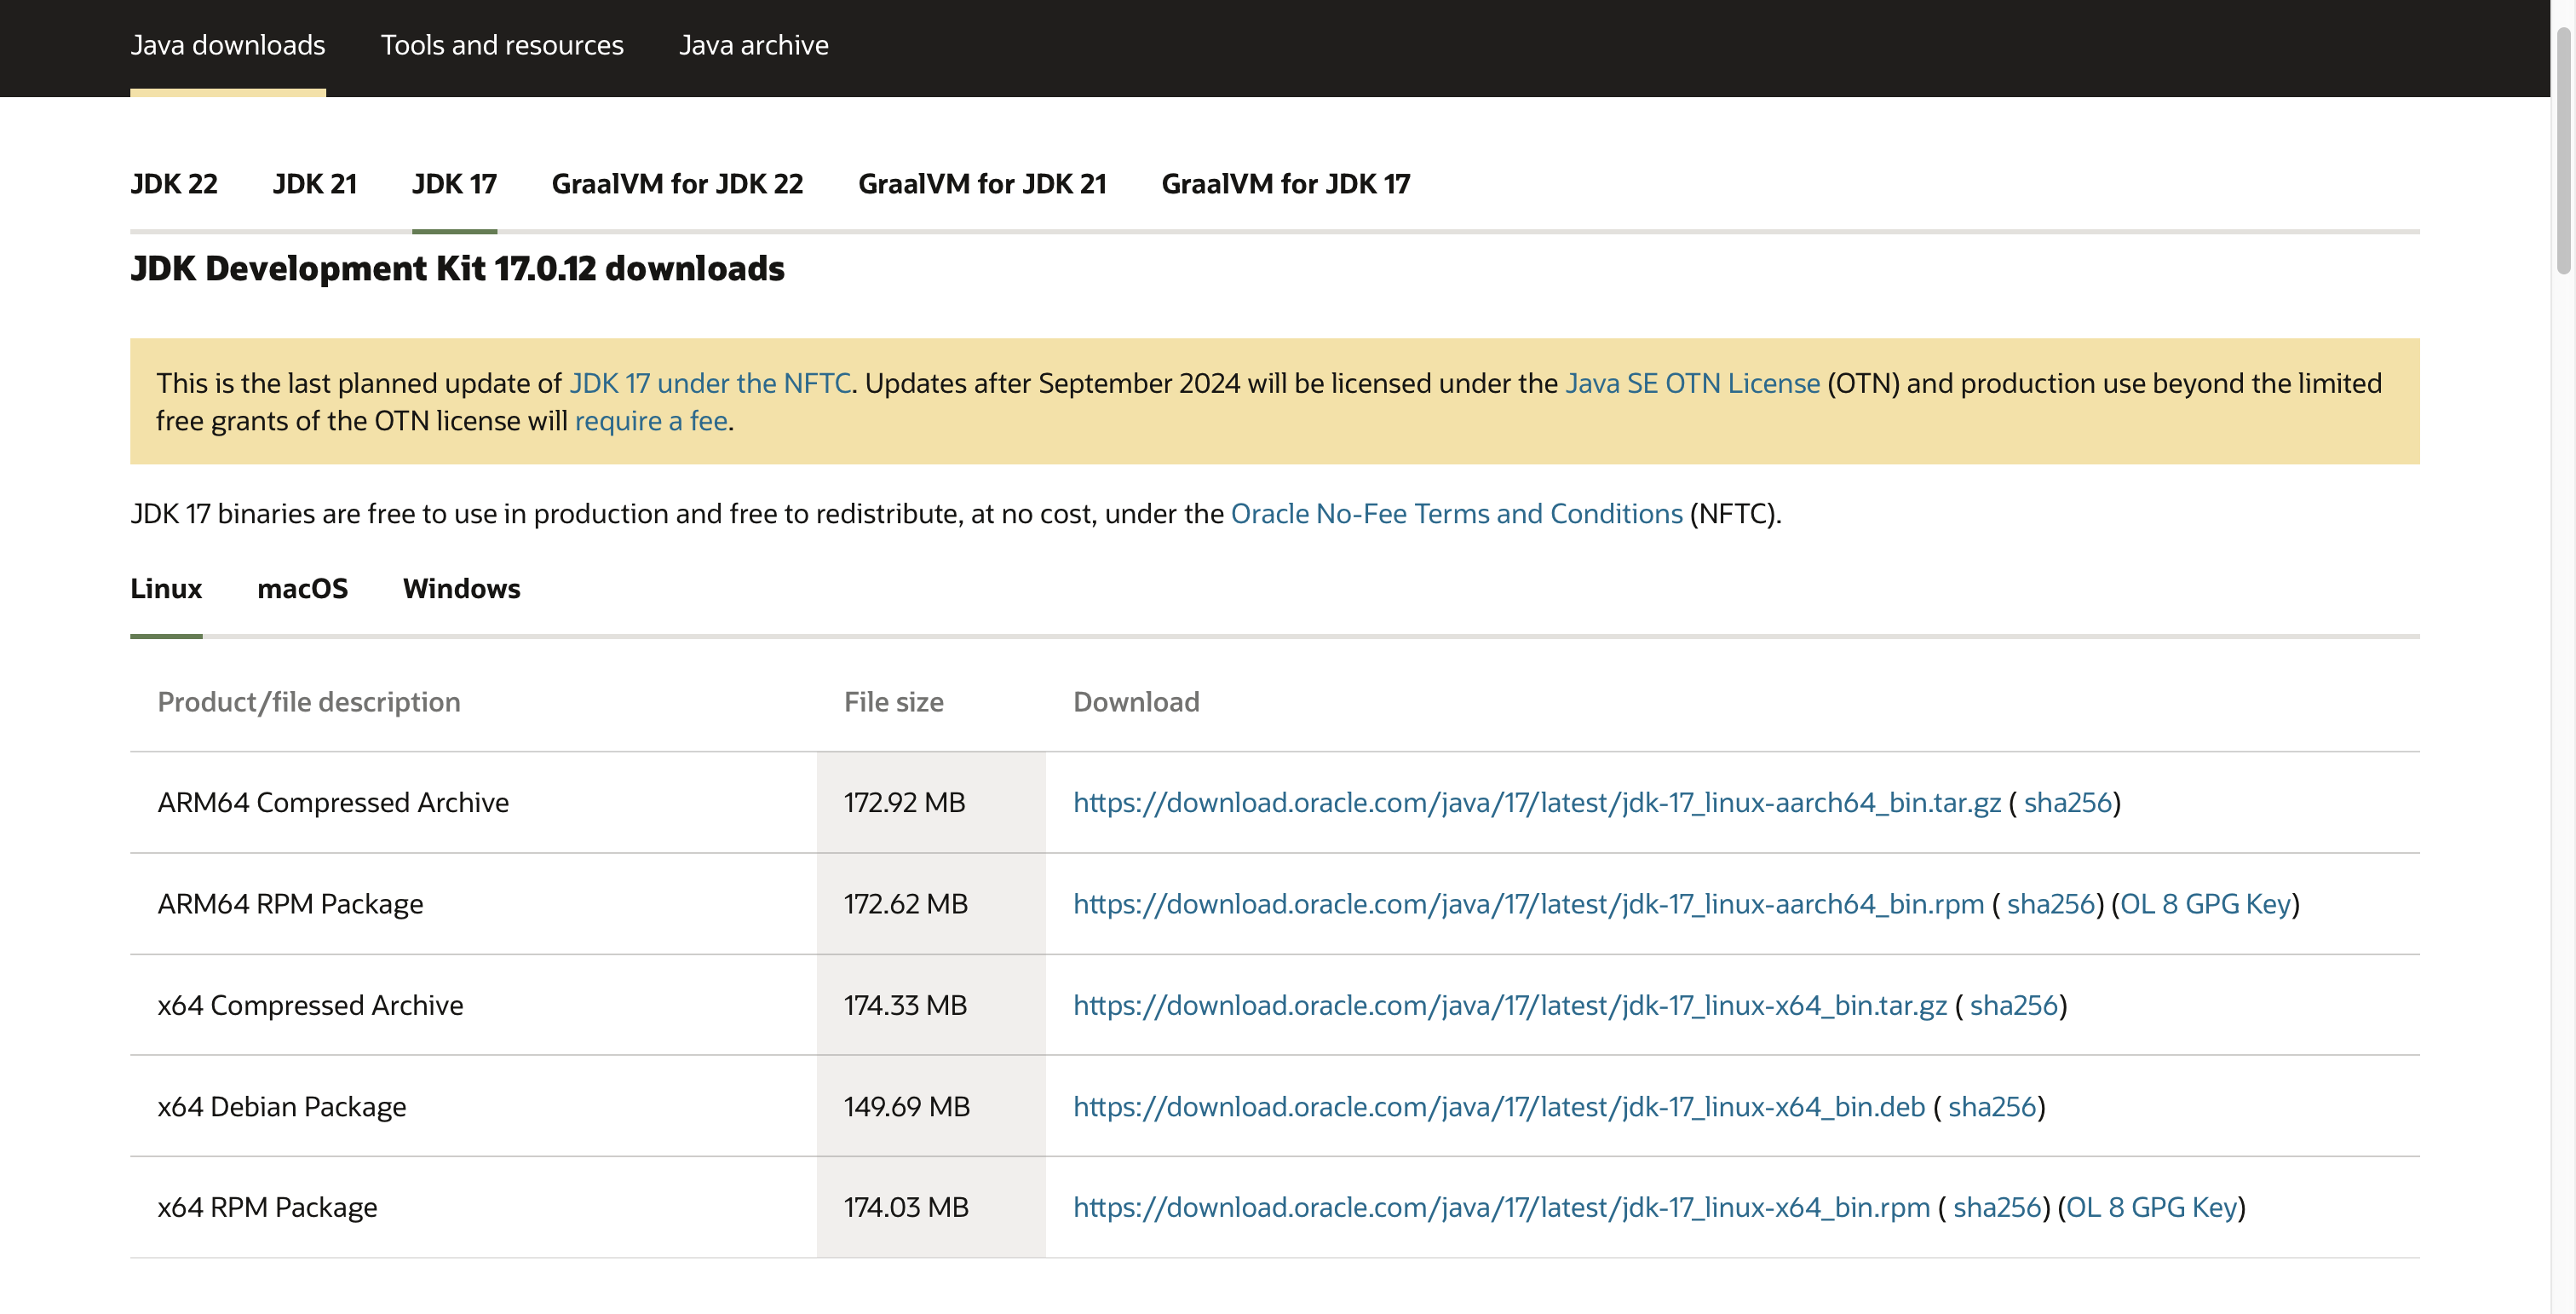Download jdk-17_linux-x64_bin.tar.gz

[x=1510, y=1005]
